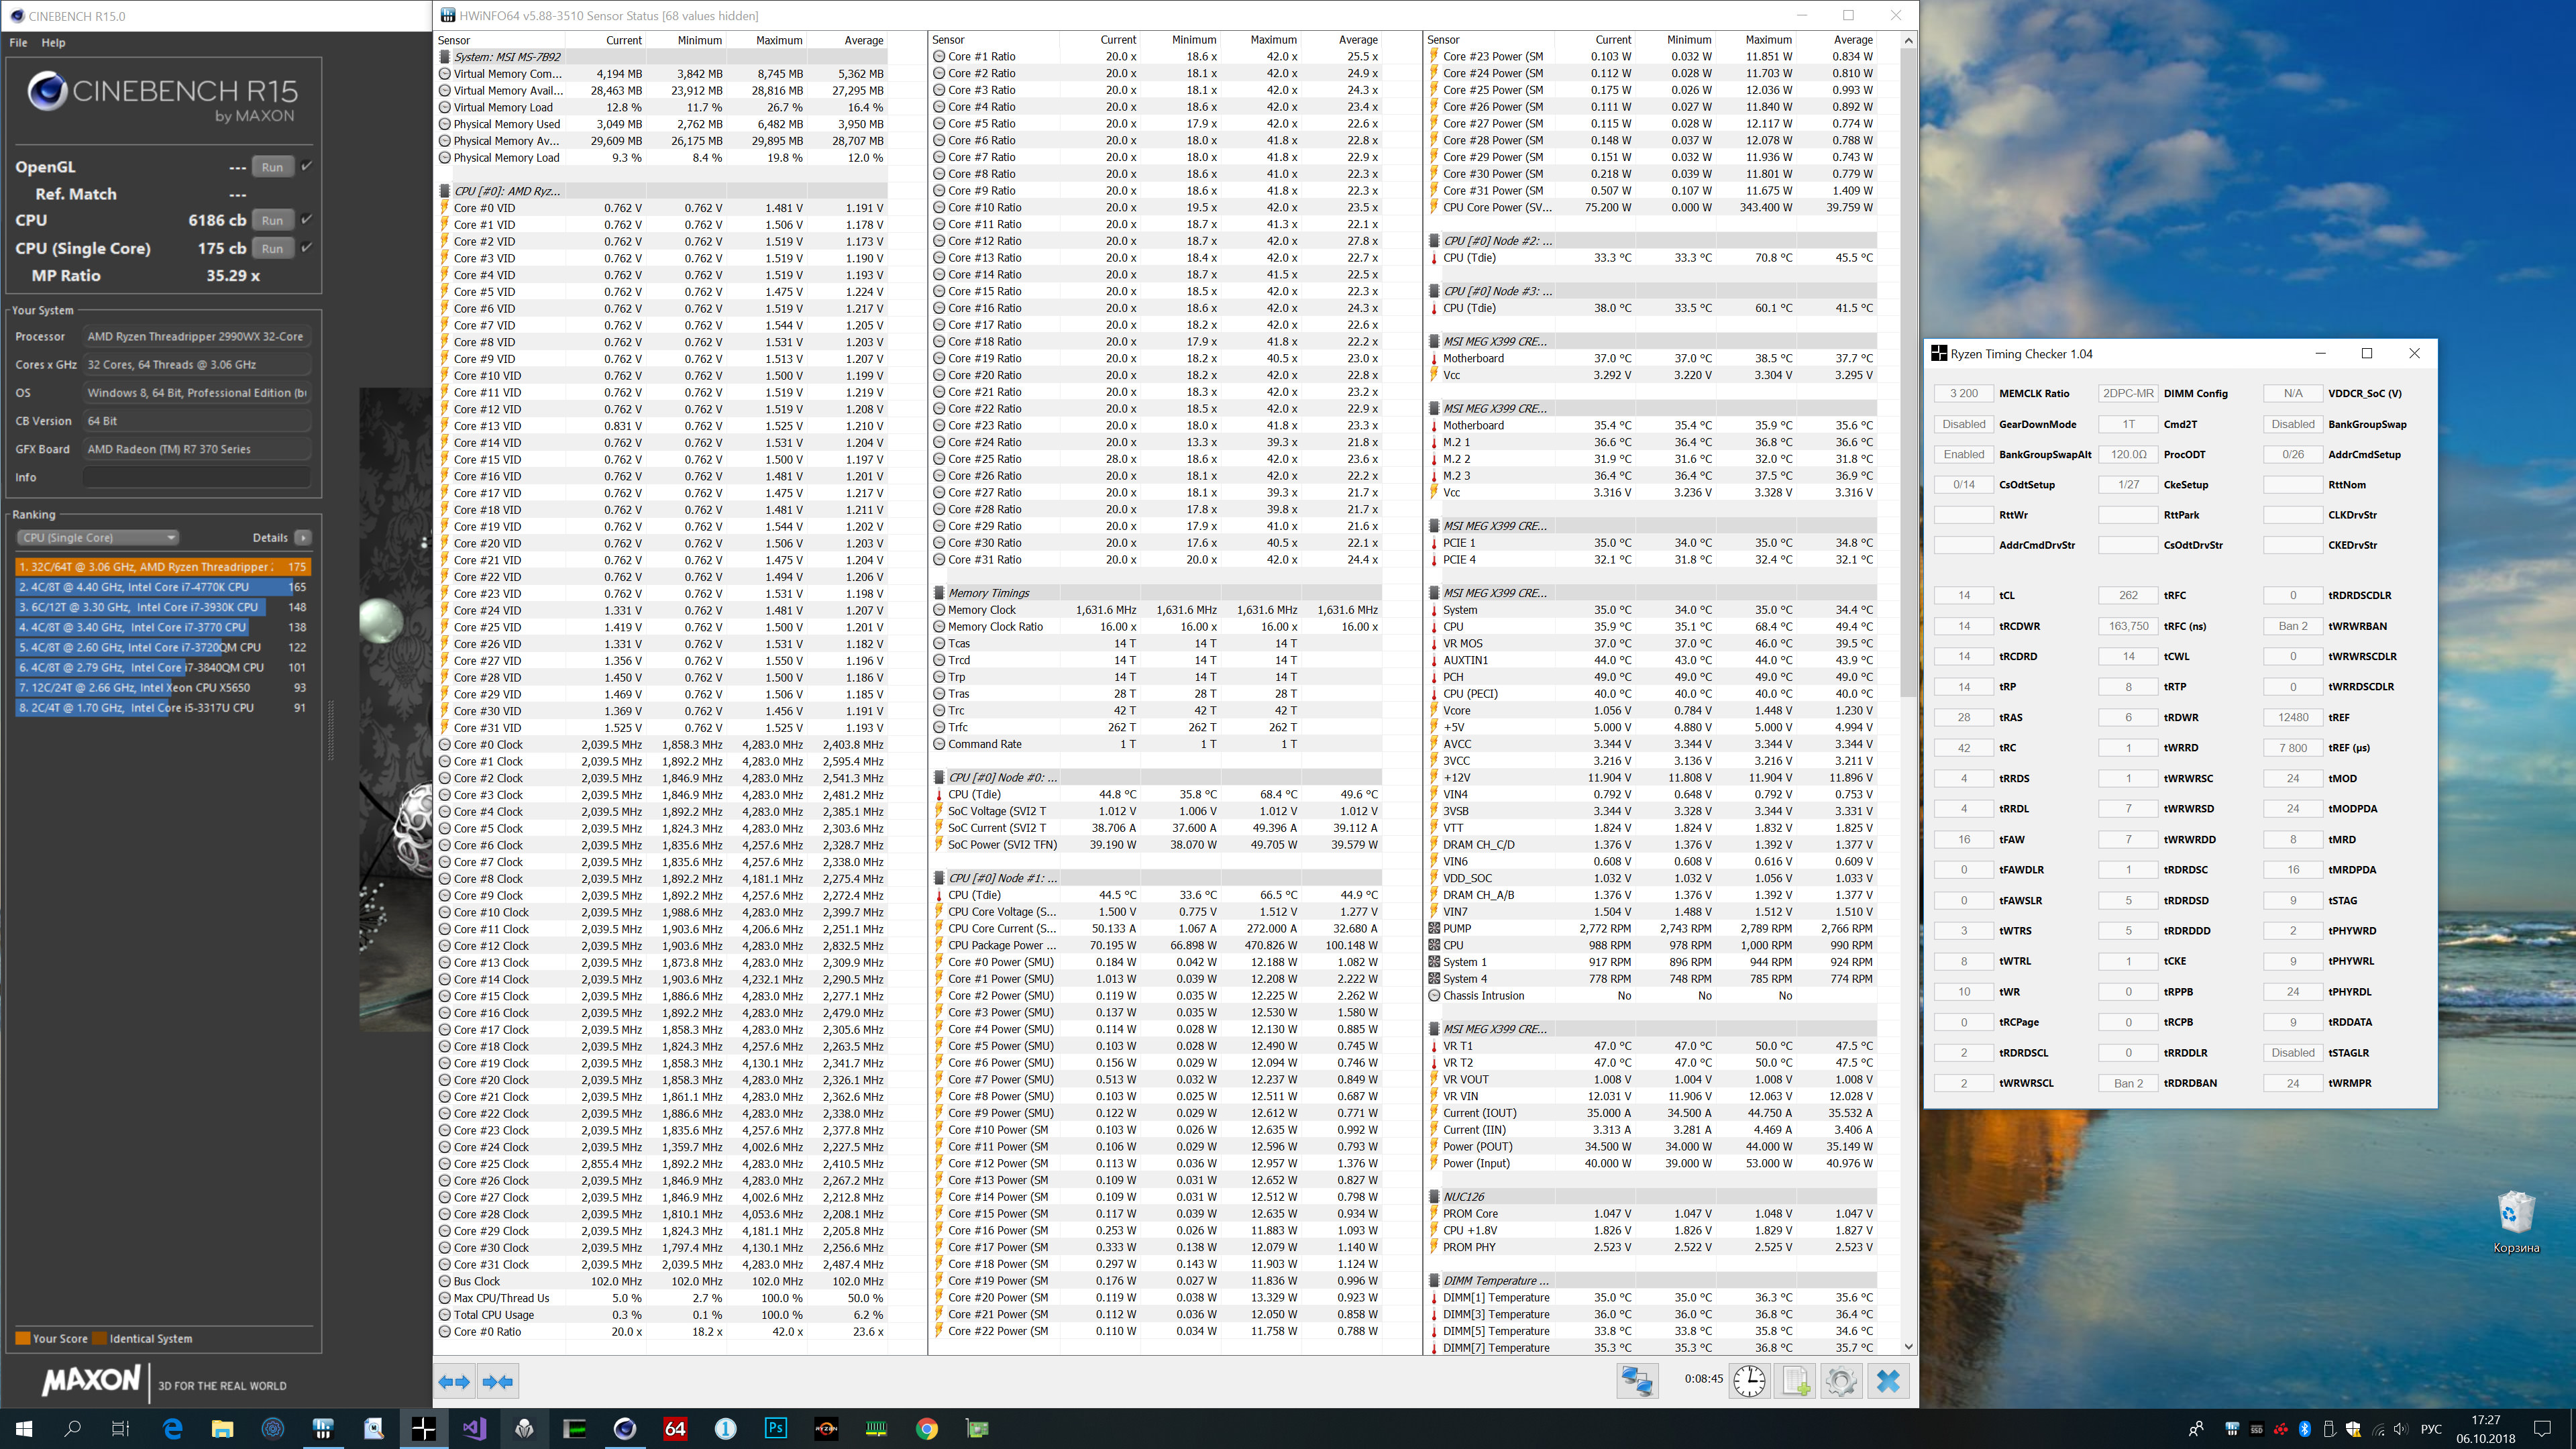Toggle CPU test checkmark in Cinebench
This screenshot has height=1449, width=2576.
307,219
